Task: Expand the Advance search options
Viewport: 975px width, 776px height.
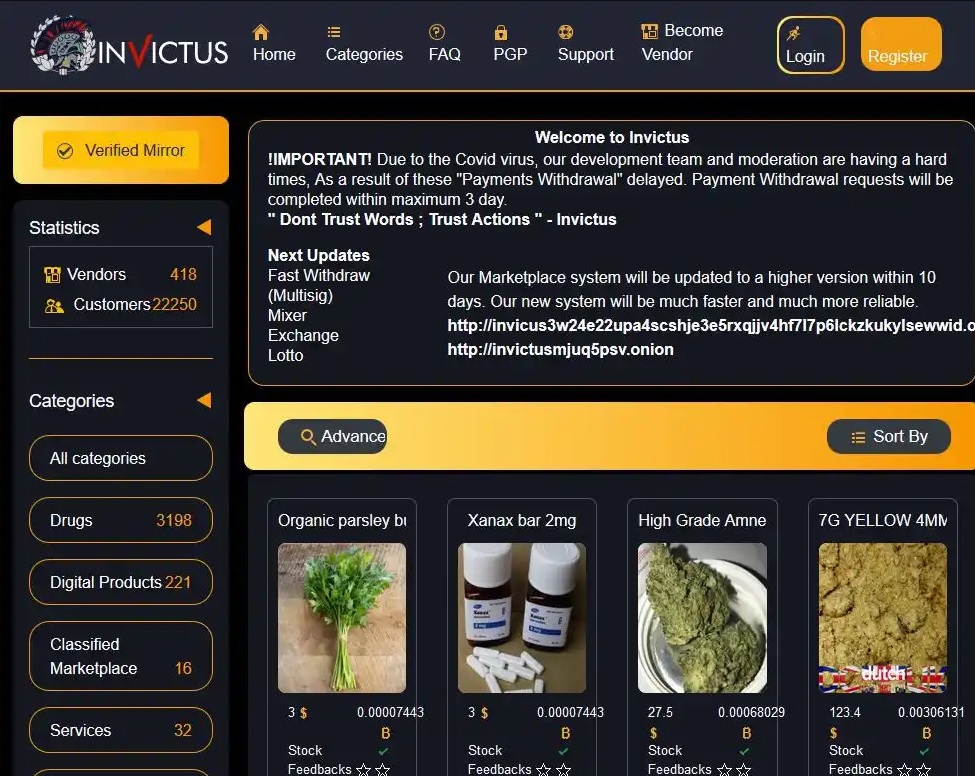Action: pyautogui.click(x=332, y=436)
